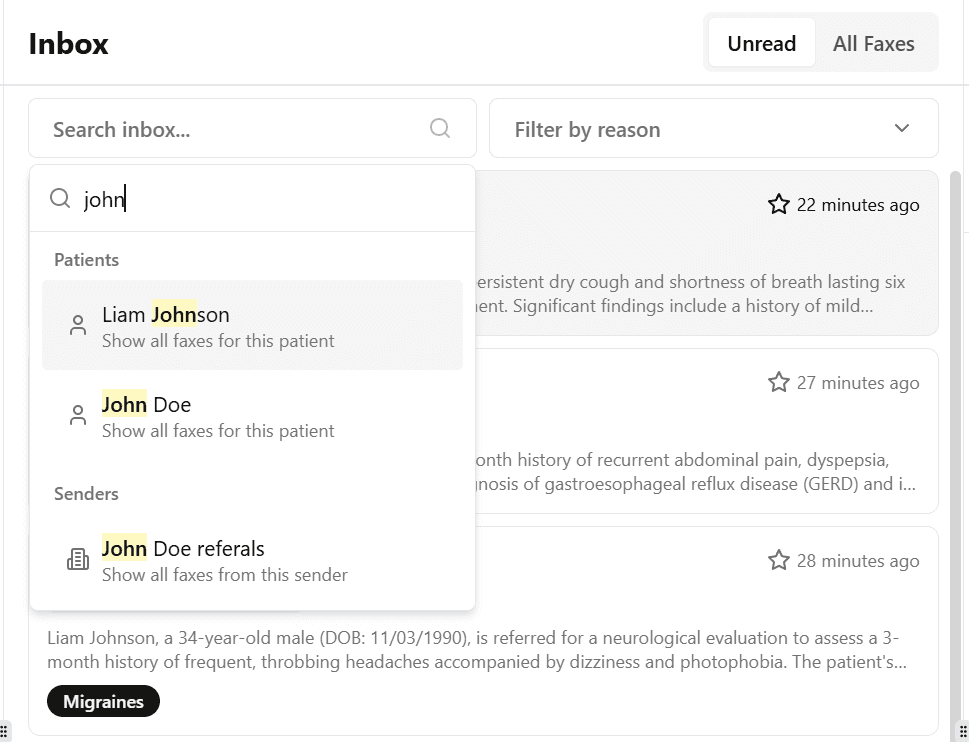The image size is (969, 742).
Task: Click the building icon for John Doe referals
Action: [x=78, y=560]
